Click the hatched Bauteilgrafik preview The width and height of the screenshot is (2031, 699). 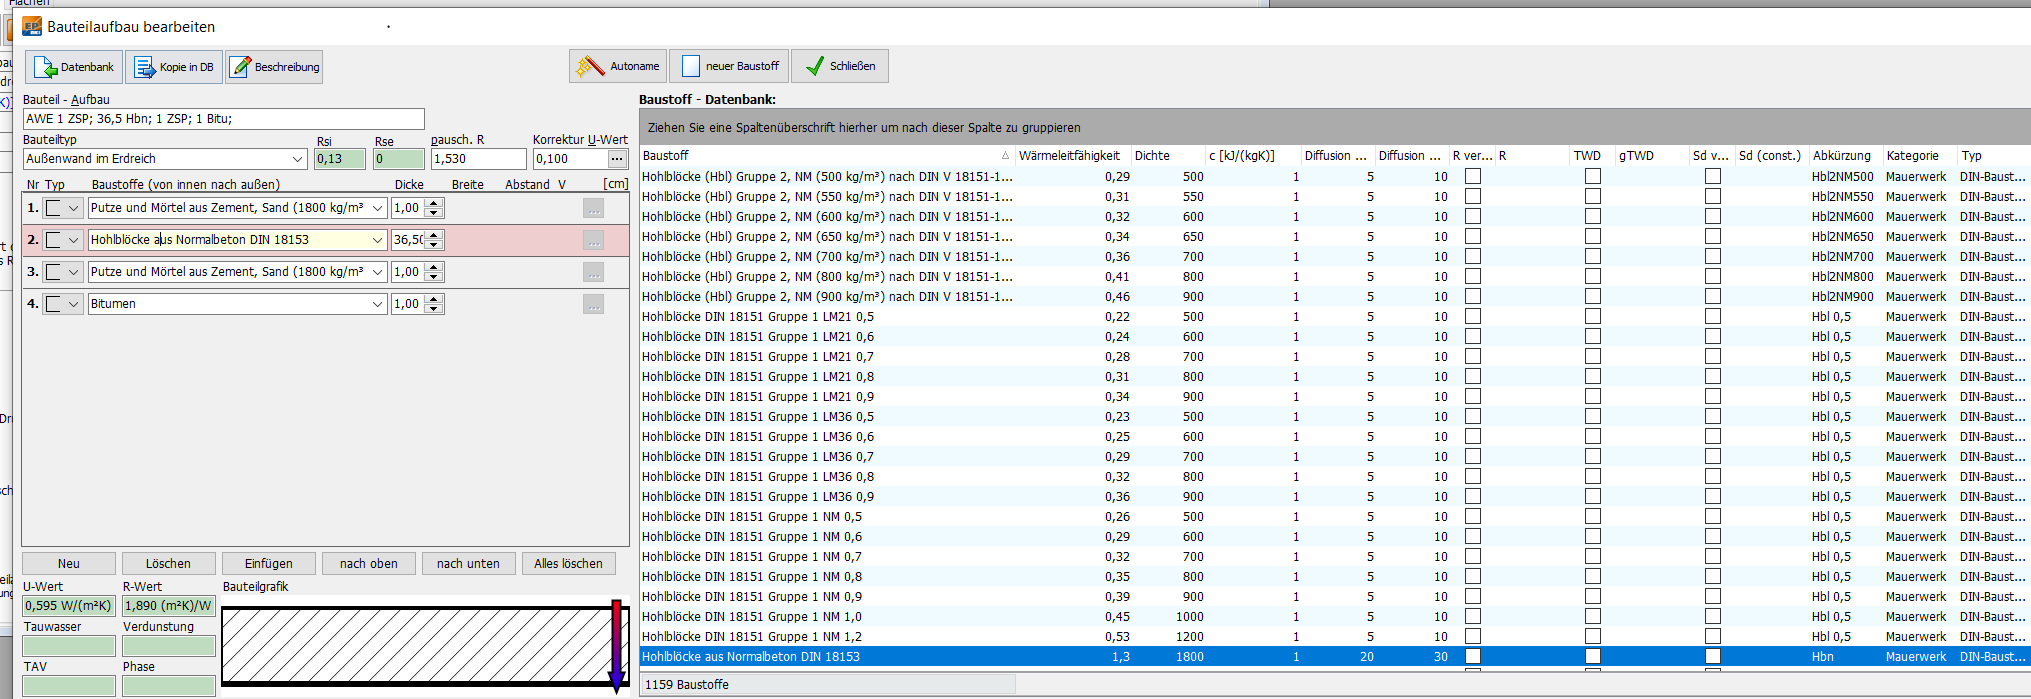point(415,646)
